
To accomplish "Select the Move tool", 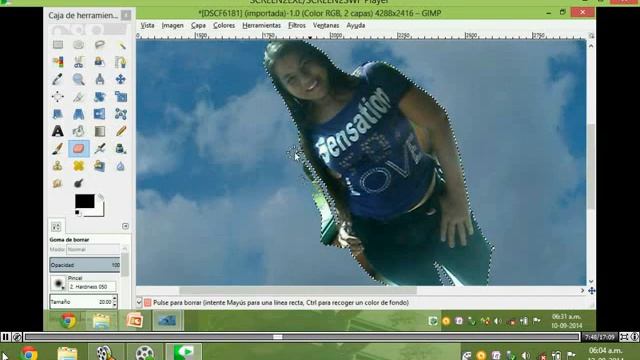I will click(x=121, y=79).
